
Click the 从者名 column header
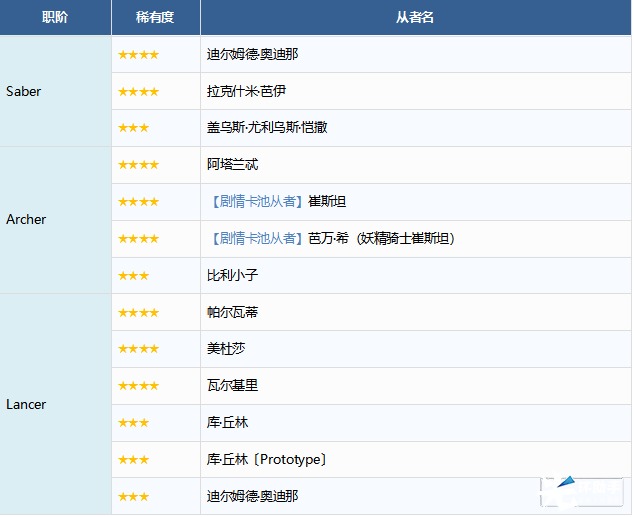[415, 18]
